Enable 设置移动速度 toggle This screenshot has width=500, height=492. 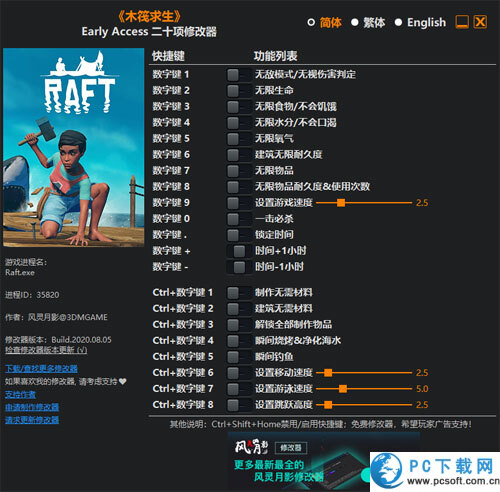(239, 373)
